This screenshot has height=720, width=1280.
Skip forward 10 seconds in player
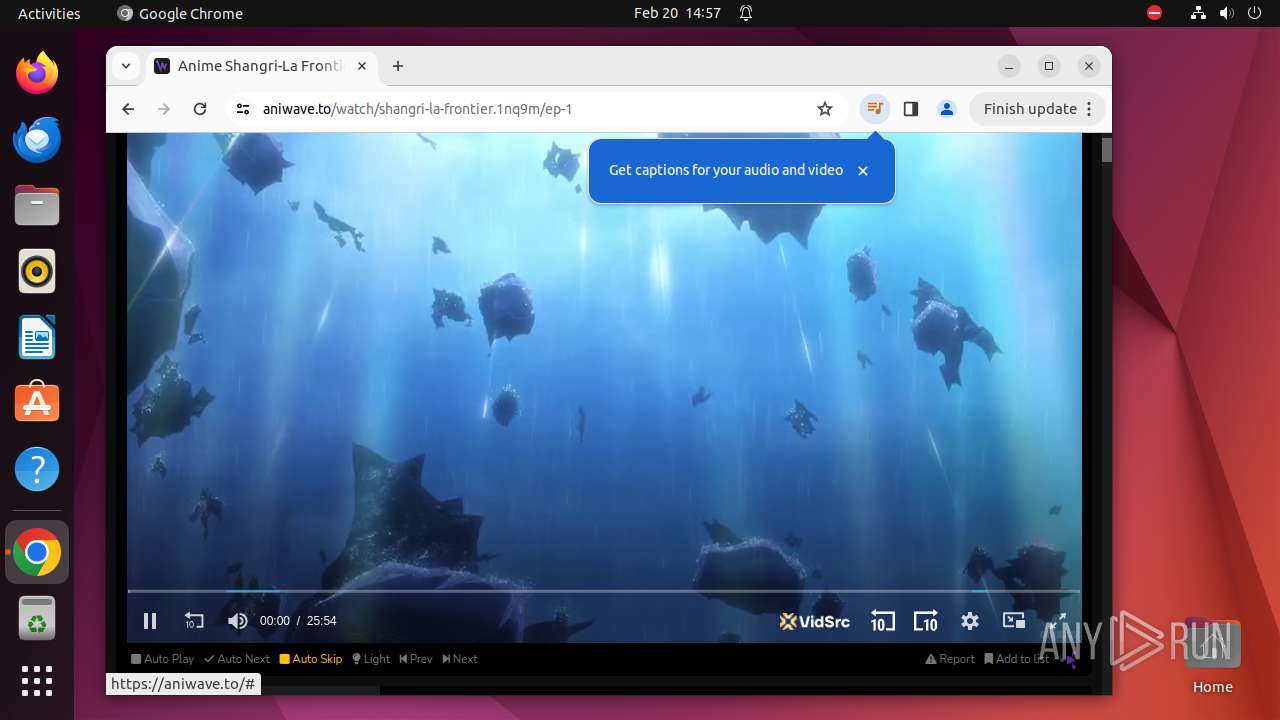coord(926,621)
